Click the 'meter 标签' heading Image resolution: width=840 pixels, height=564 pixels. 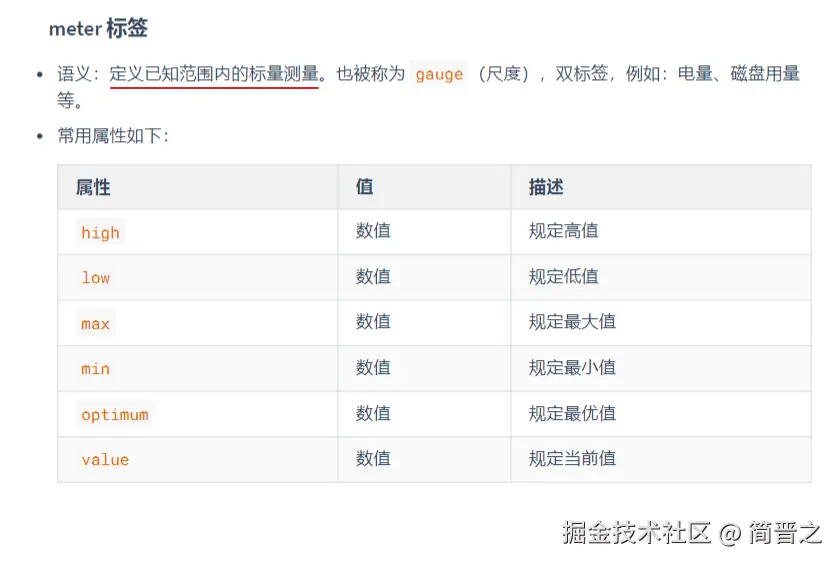coord(98,28)
